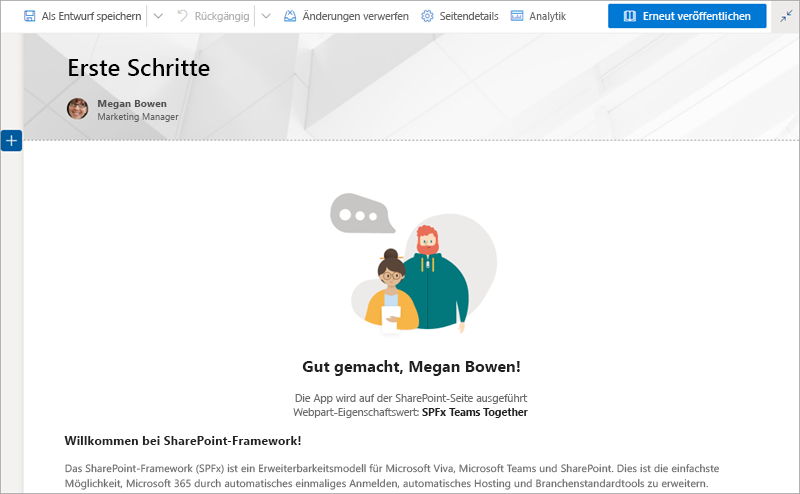
Task: Open Seitendetails panel via its label
Action: [469, 16]
